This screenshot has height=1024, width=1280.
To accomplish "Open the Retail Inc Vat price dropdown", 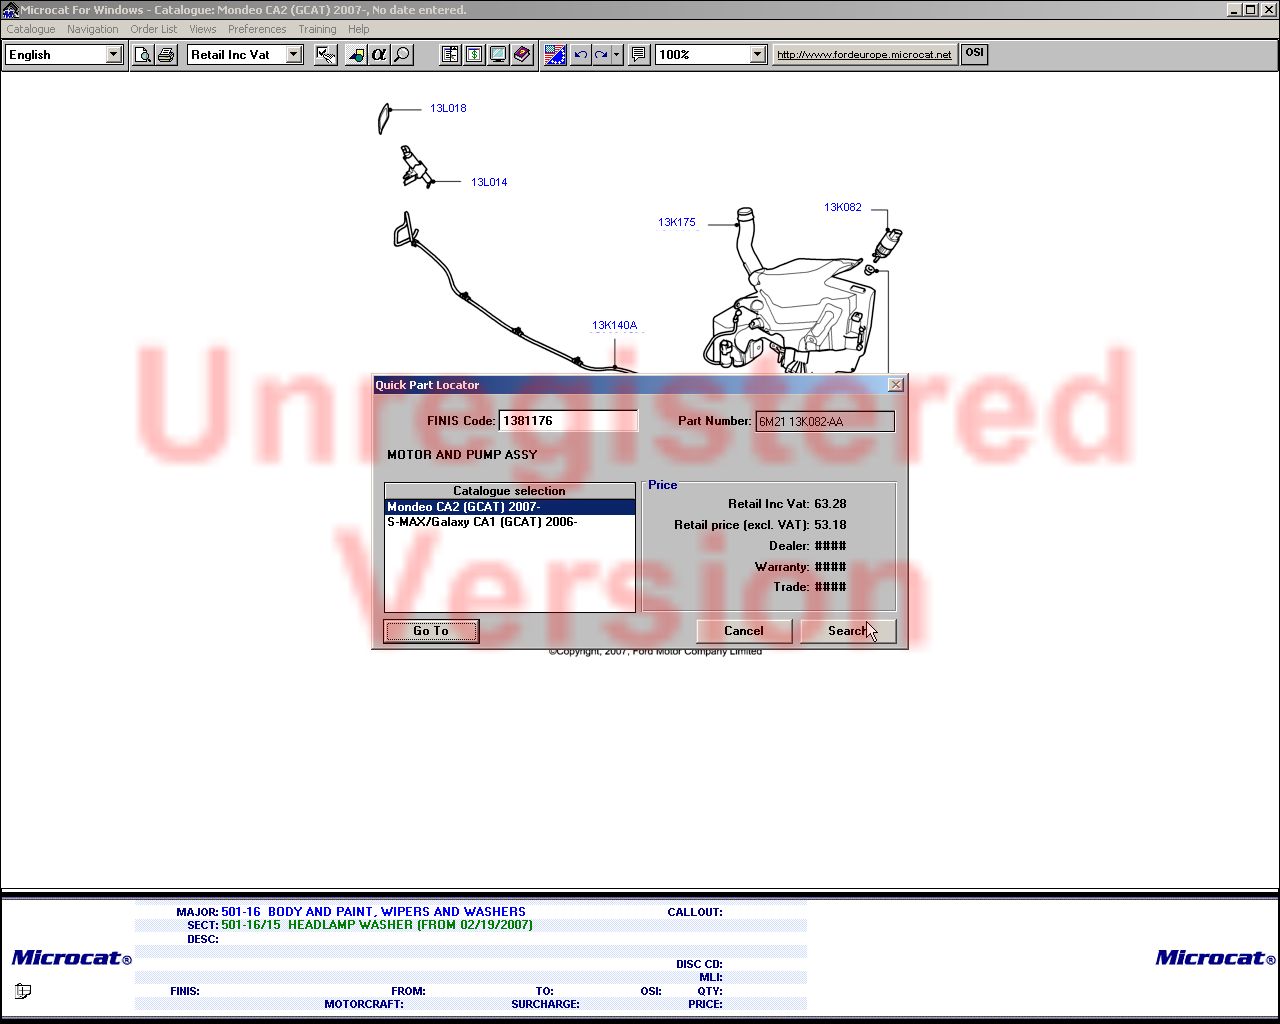I will click(x=294, y=55).
